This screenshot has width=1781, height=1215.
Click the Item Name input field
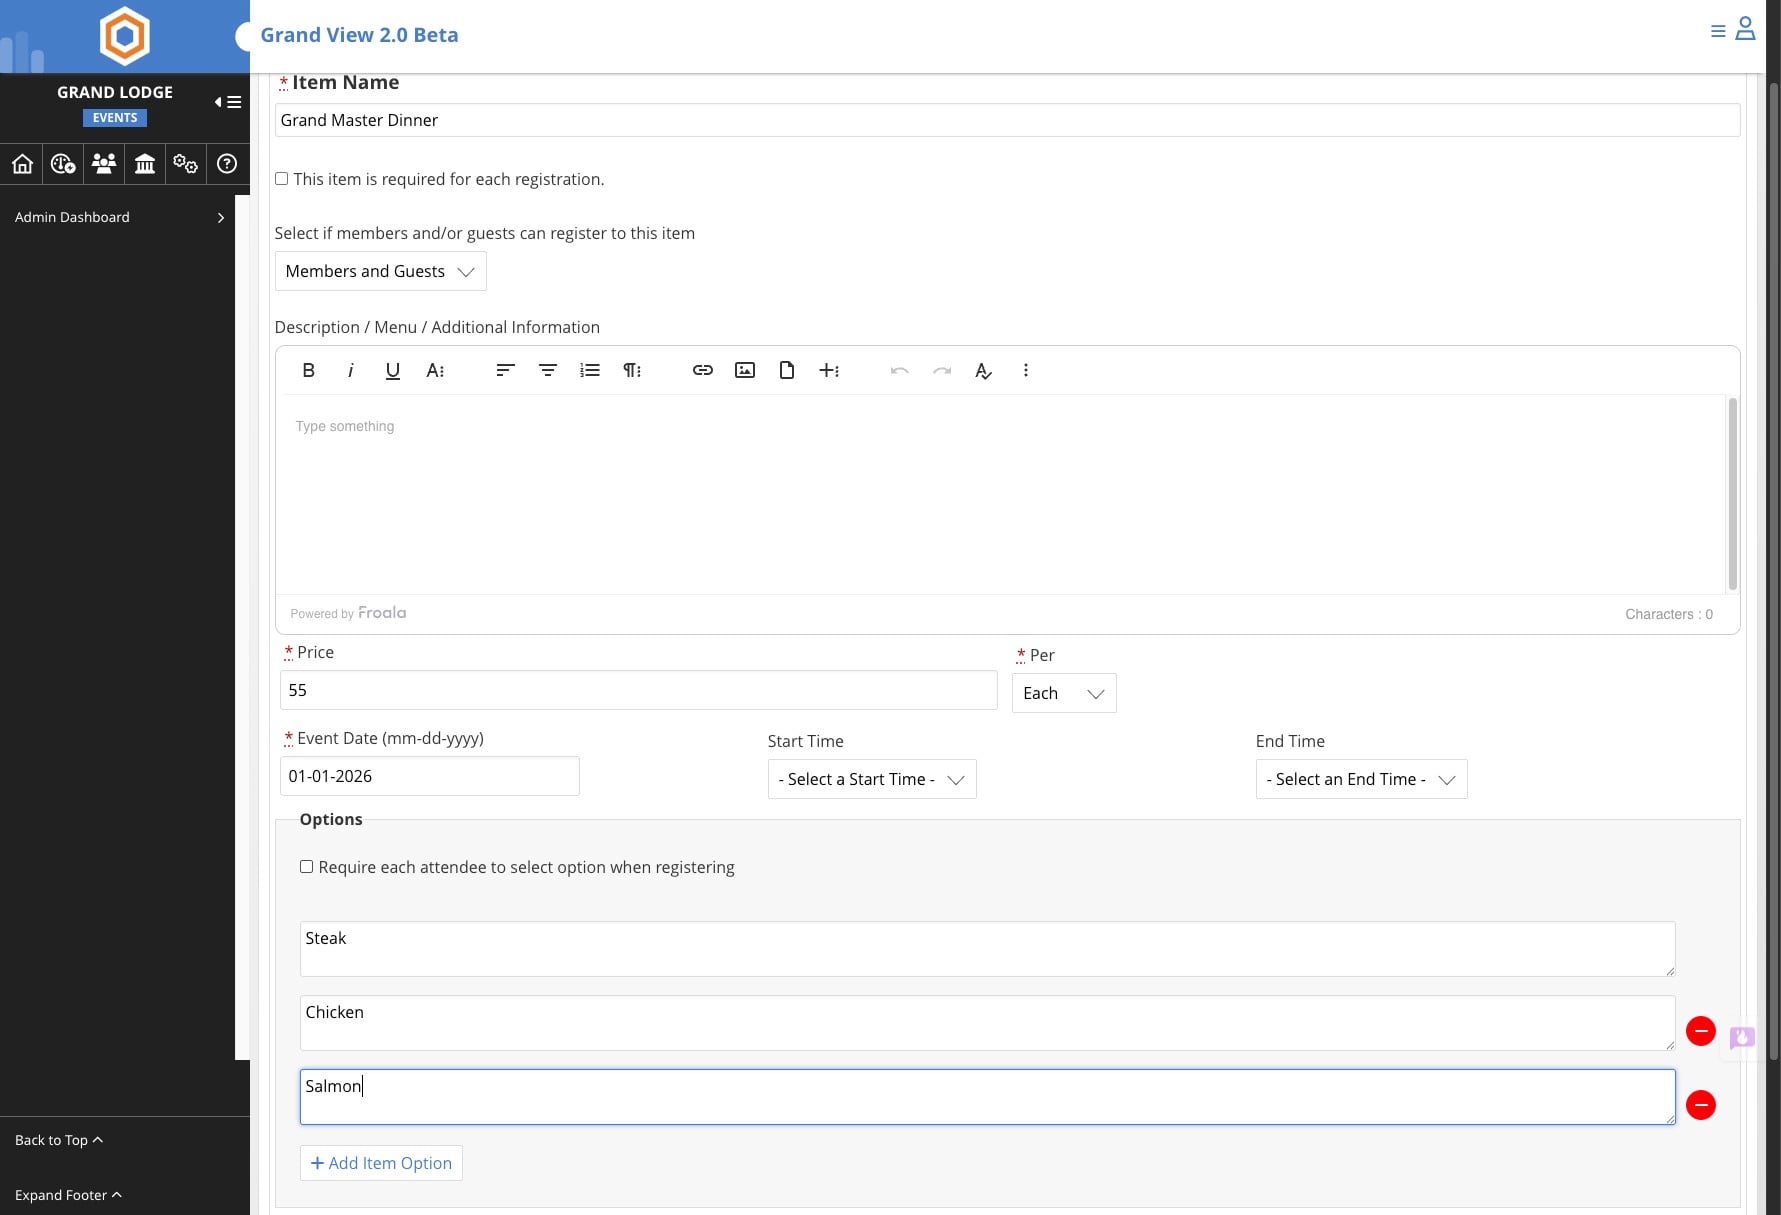tap(1007, 120)
